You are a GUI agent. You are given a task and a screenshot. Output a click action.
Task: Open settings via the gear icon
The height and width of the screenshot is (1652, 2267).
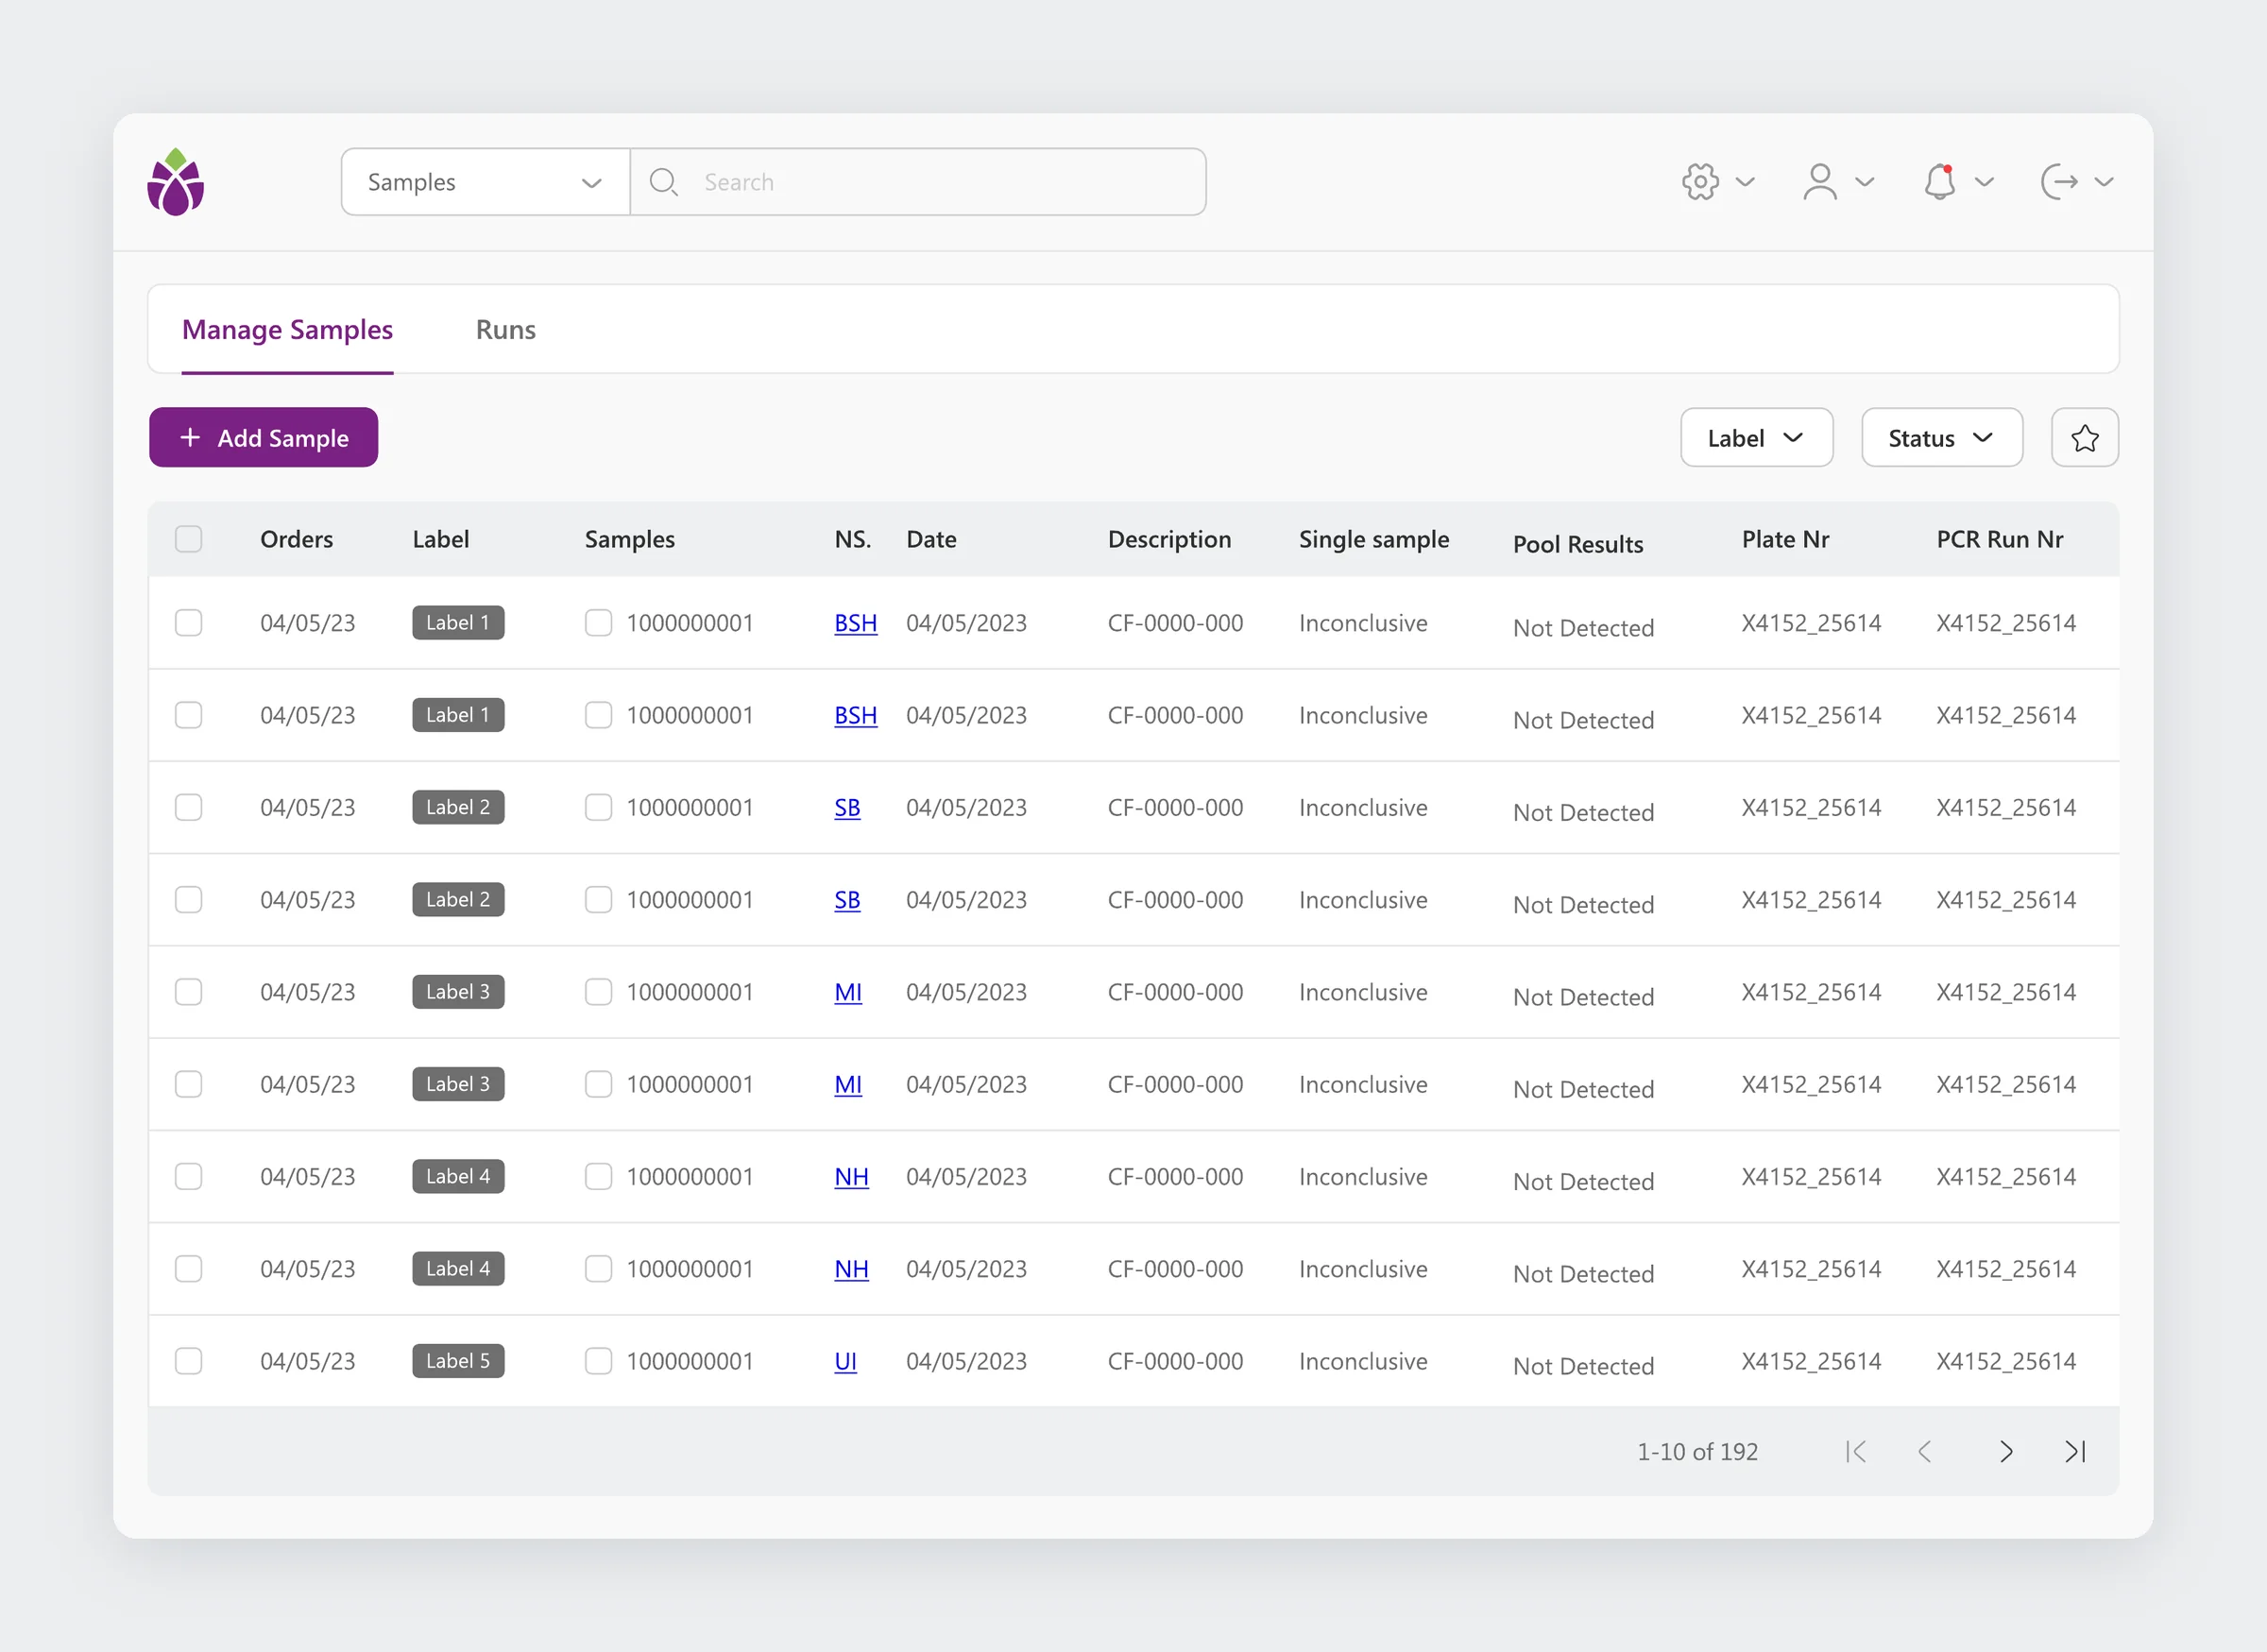click(1700, 182)
